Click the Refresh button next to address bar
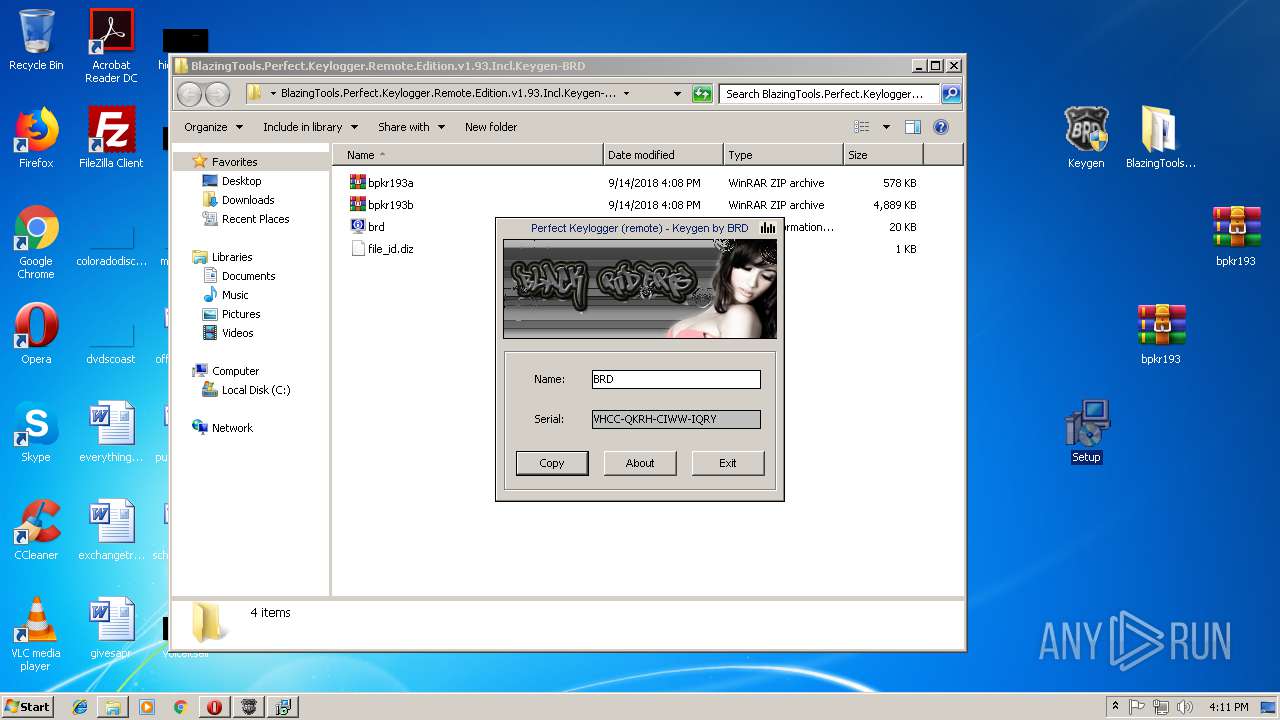 (702, 94)
